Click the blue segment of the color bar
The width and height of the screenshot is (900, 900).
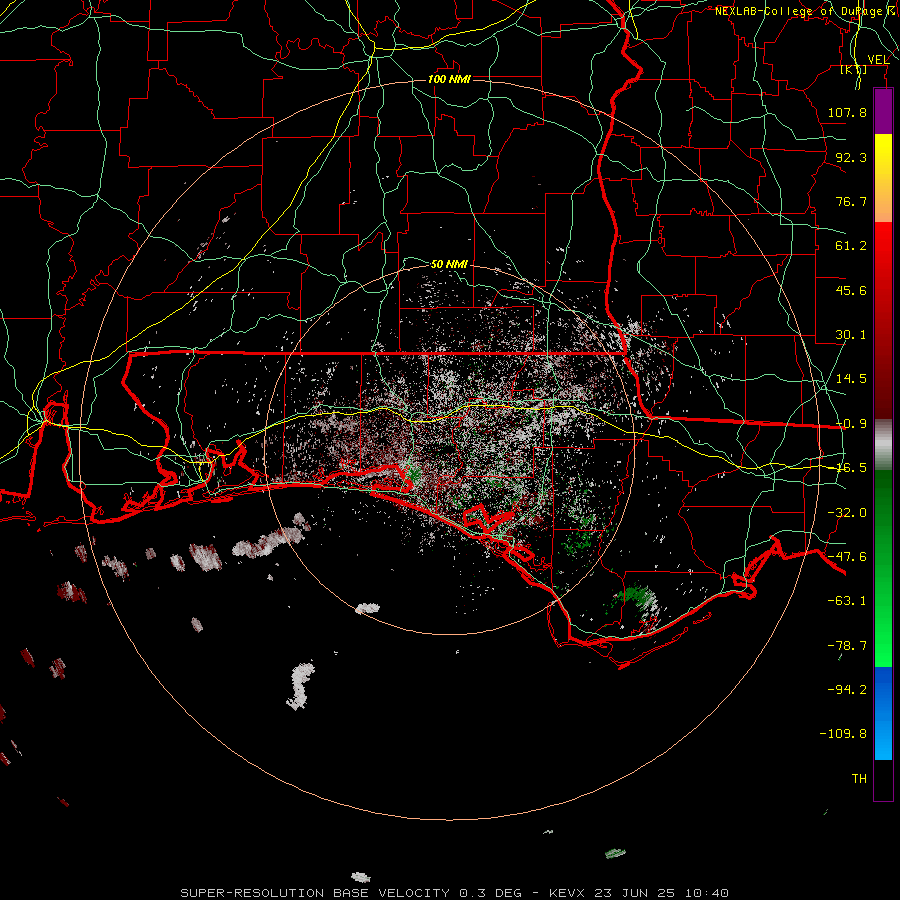click(883, 713)
